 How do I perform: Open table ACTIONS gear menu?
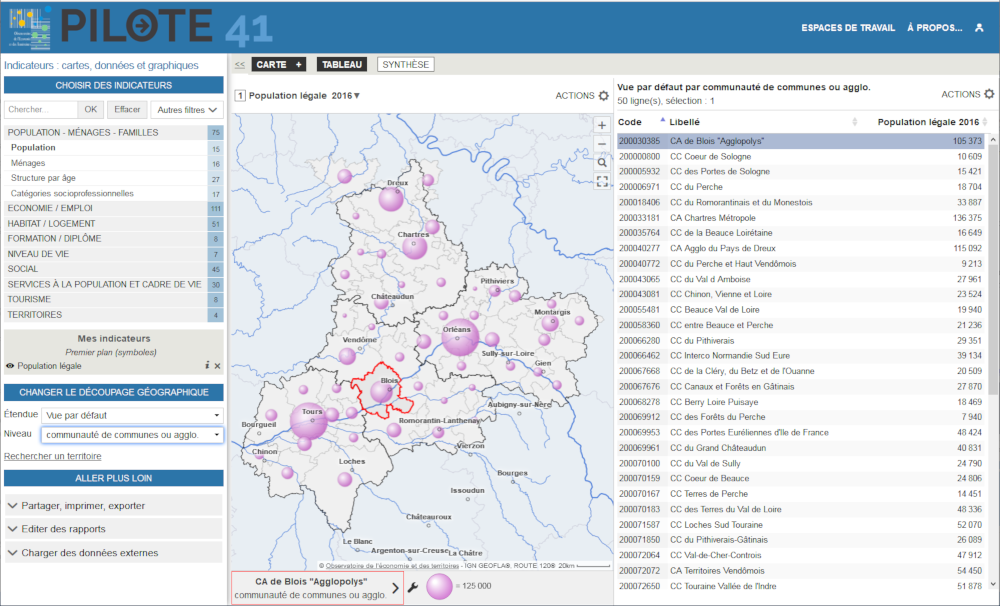click(x=989, y=94)
